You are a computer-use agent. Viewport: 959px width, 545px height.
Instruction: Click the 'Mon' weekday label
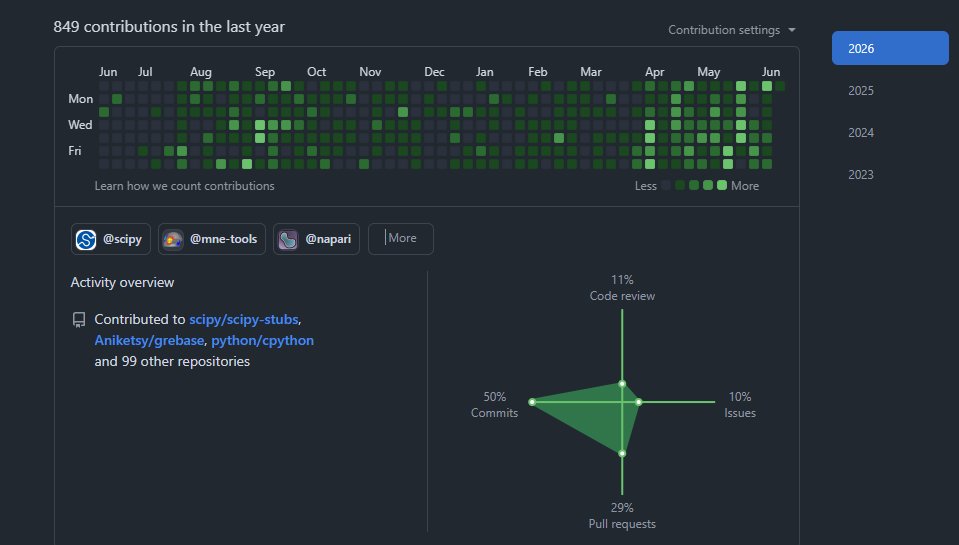(x=81, y=99)
